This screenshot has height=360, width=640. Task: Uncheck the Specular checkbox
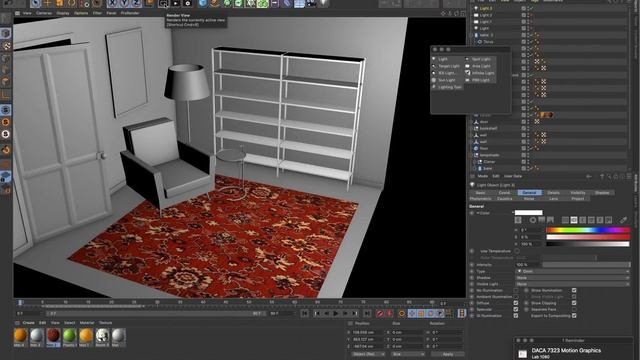point(516,309)
